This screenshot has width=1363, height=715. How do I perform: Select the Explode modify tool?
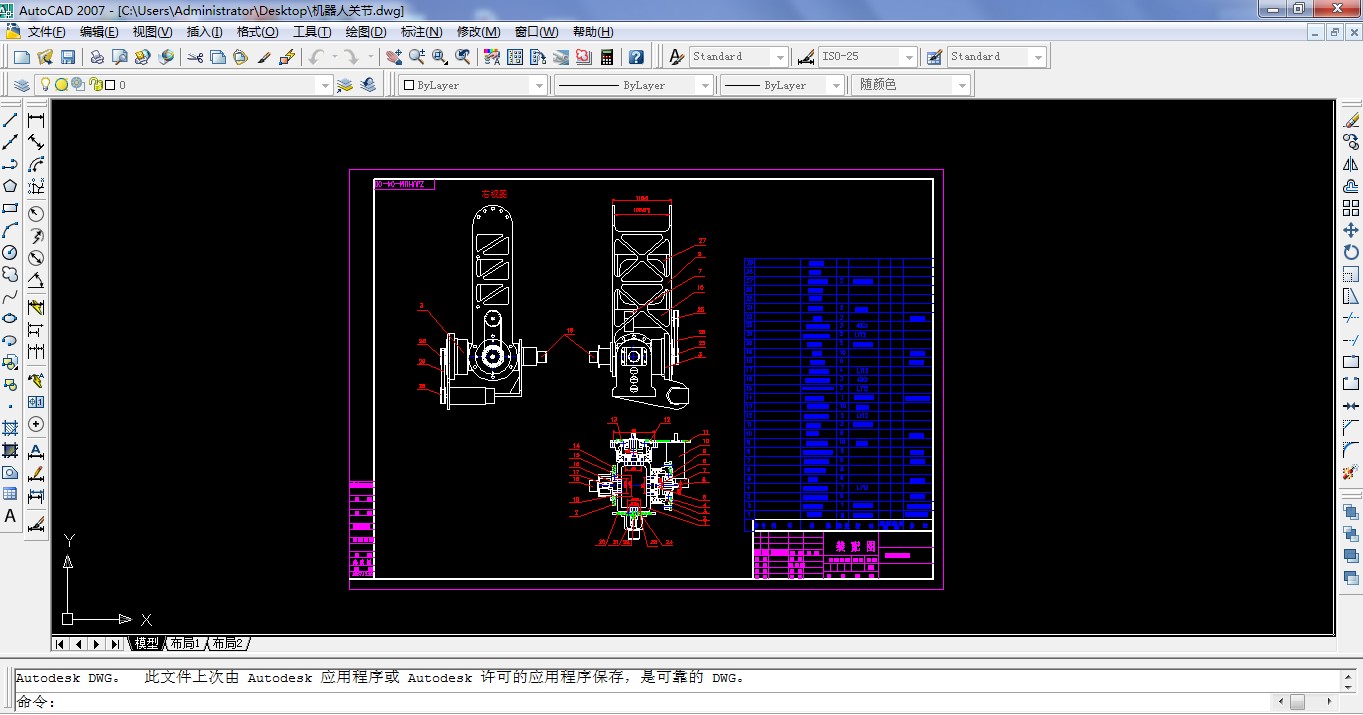pyautogui.click(x=1351, y=471)
